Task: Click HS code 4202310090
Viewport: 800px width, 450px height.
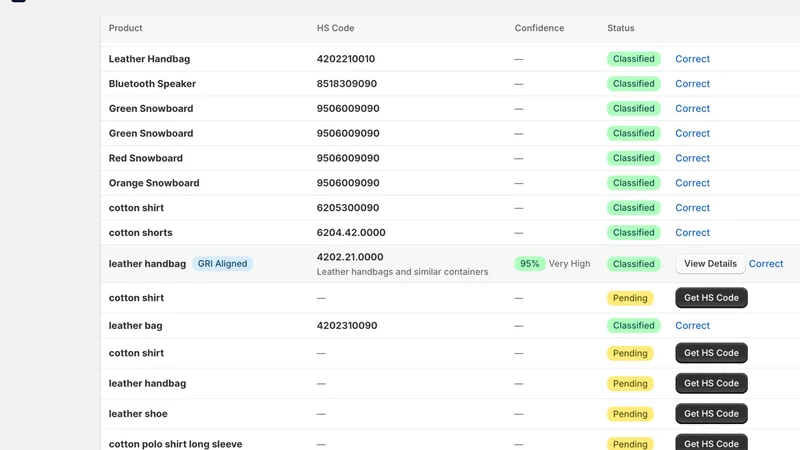Action: click(x=347, y=326)
